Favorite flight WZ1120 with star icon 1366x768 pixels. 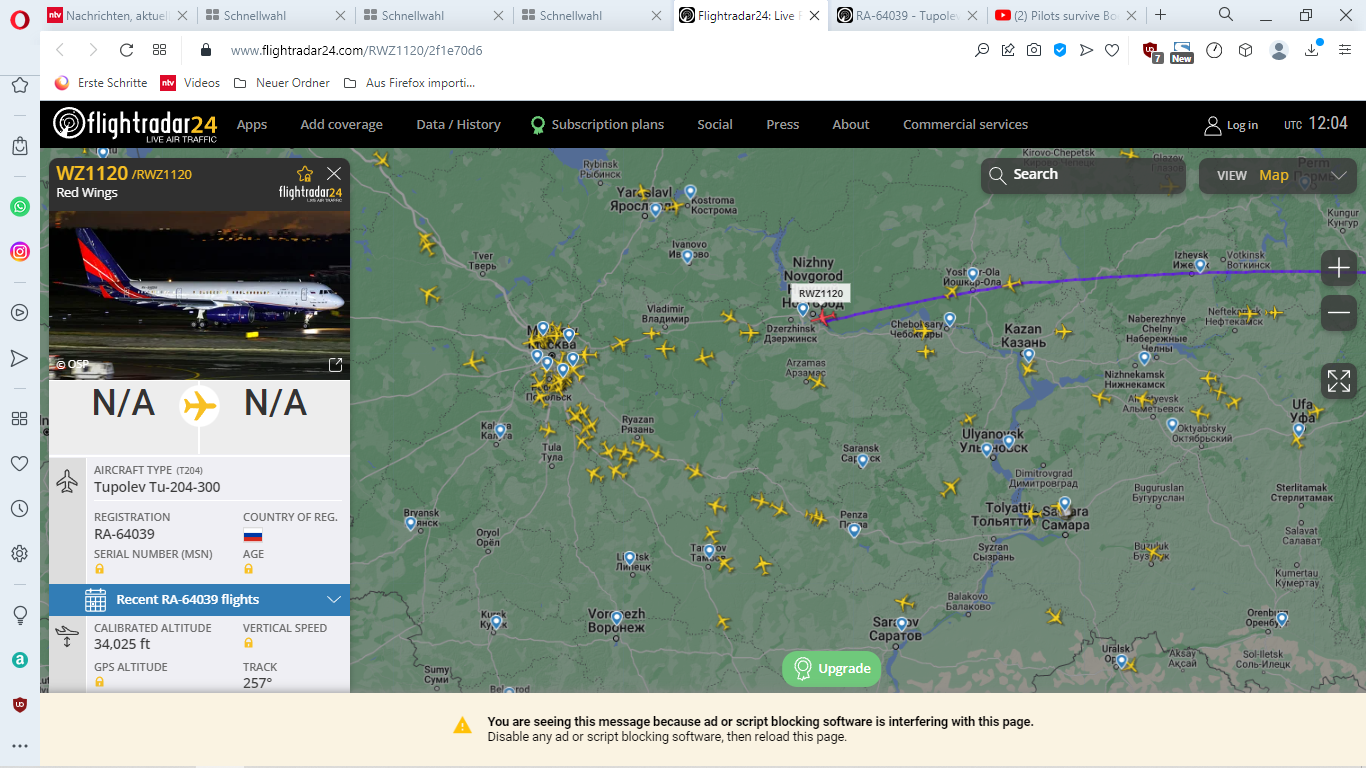point(305,174)
